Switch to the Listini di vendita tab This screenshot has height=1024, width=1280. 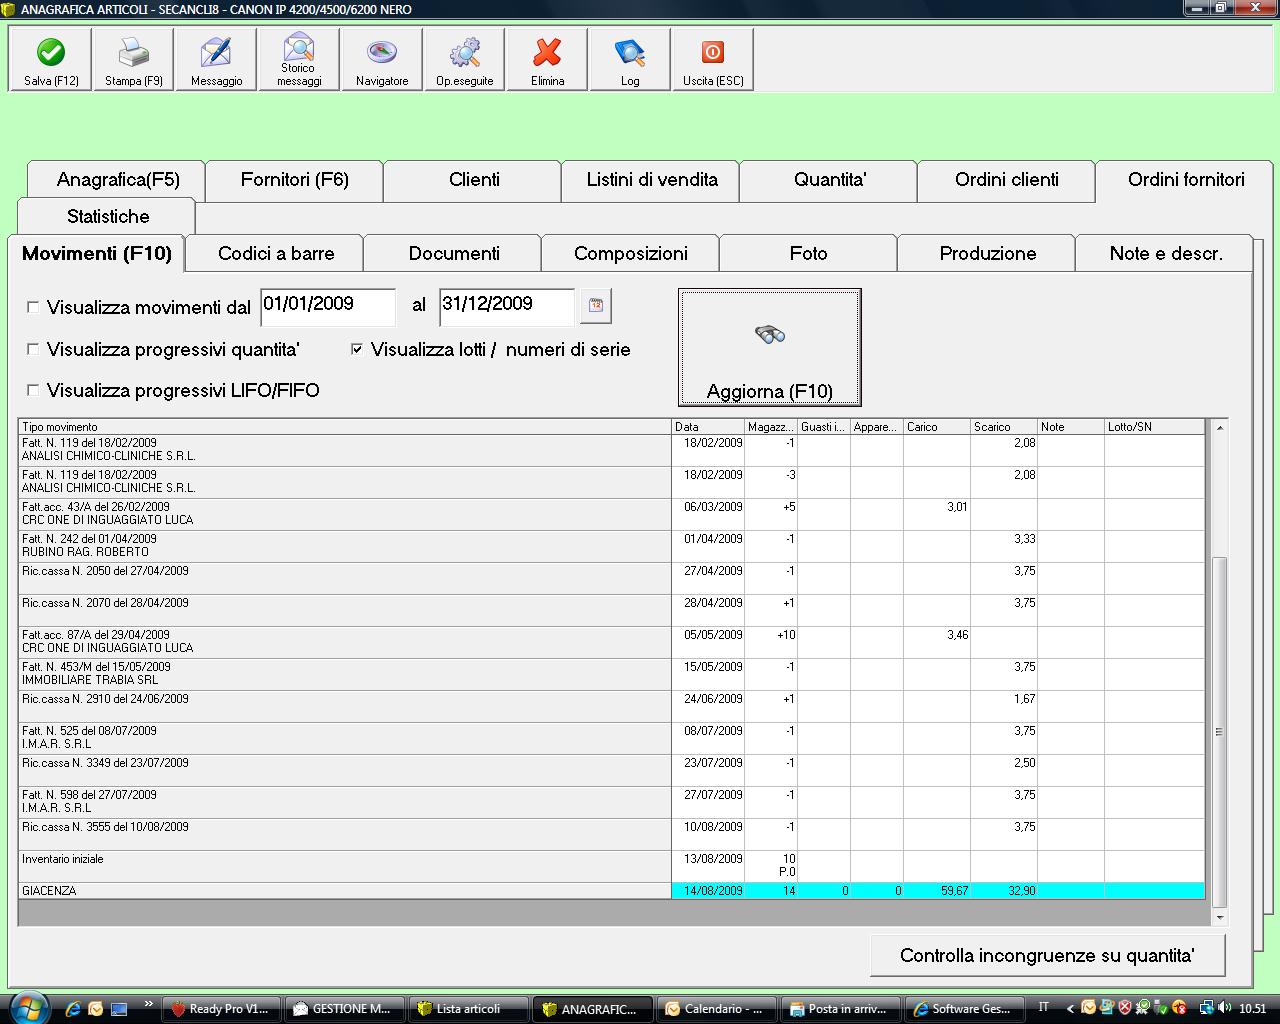pyautogui.click(x=651, y=180)
